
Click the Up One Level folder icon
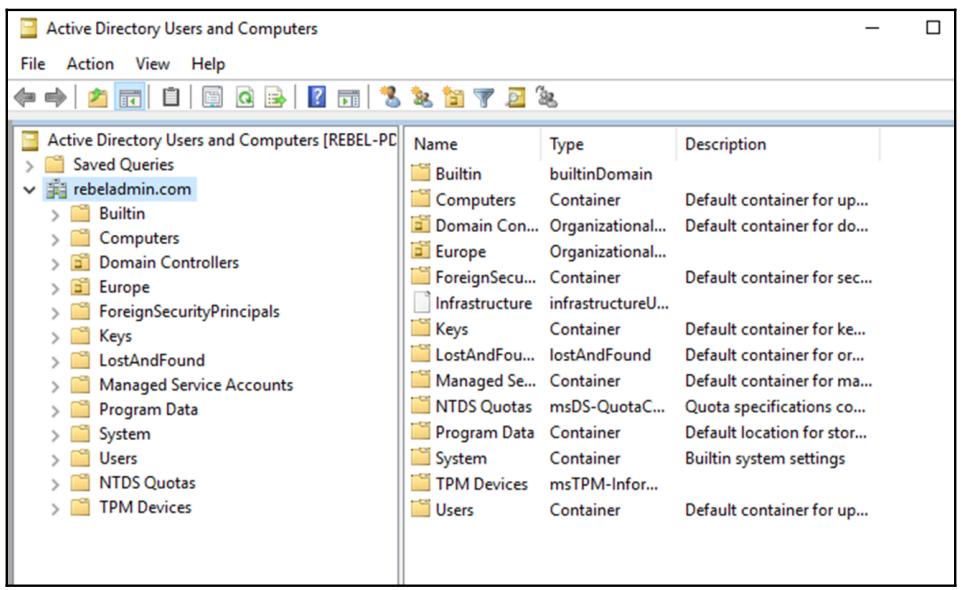(97, 97)
